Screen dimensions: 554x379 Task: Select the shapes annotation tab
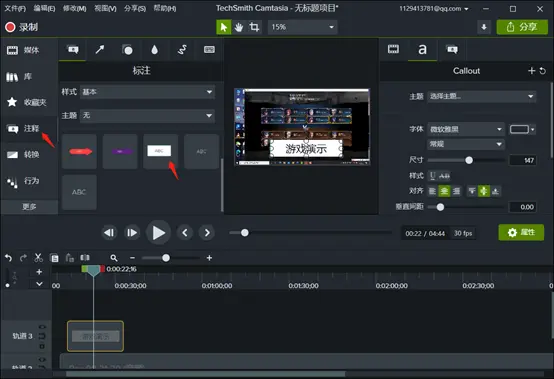(x=127, y=49)
